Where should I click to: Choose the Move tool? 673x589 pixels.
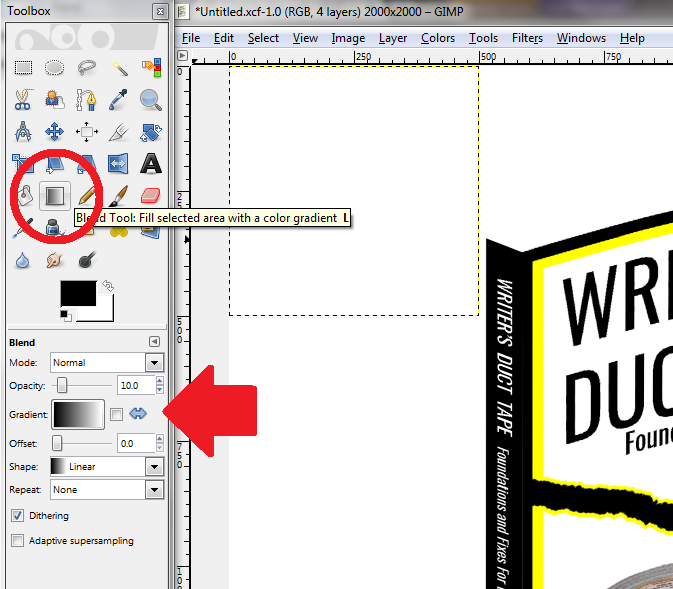pyautogui.click(x=56, y=131)
